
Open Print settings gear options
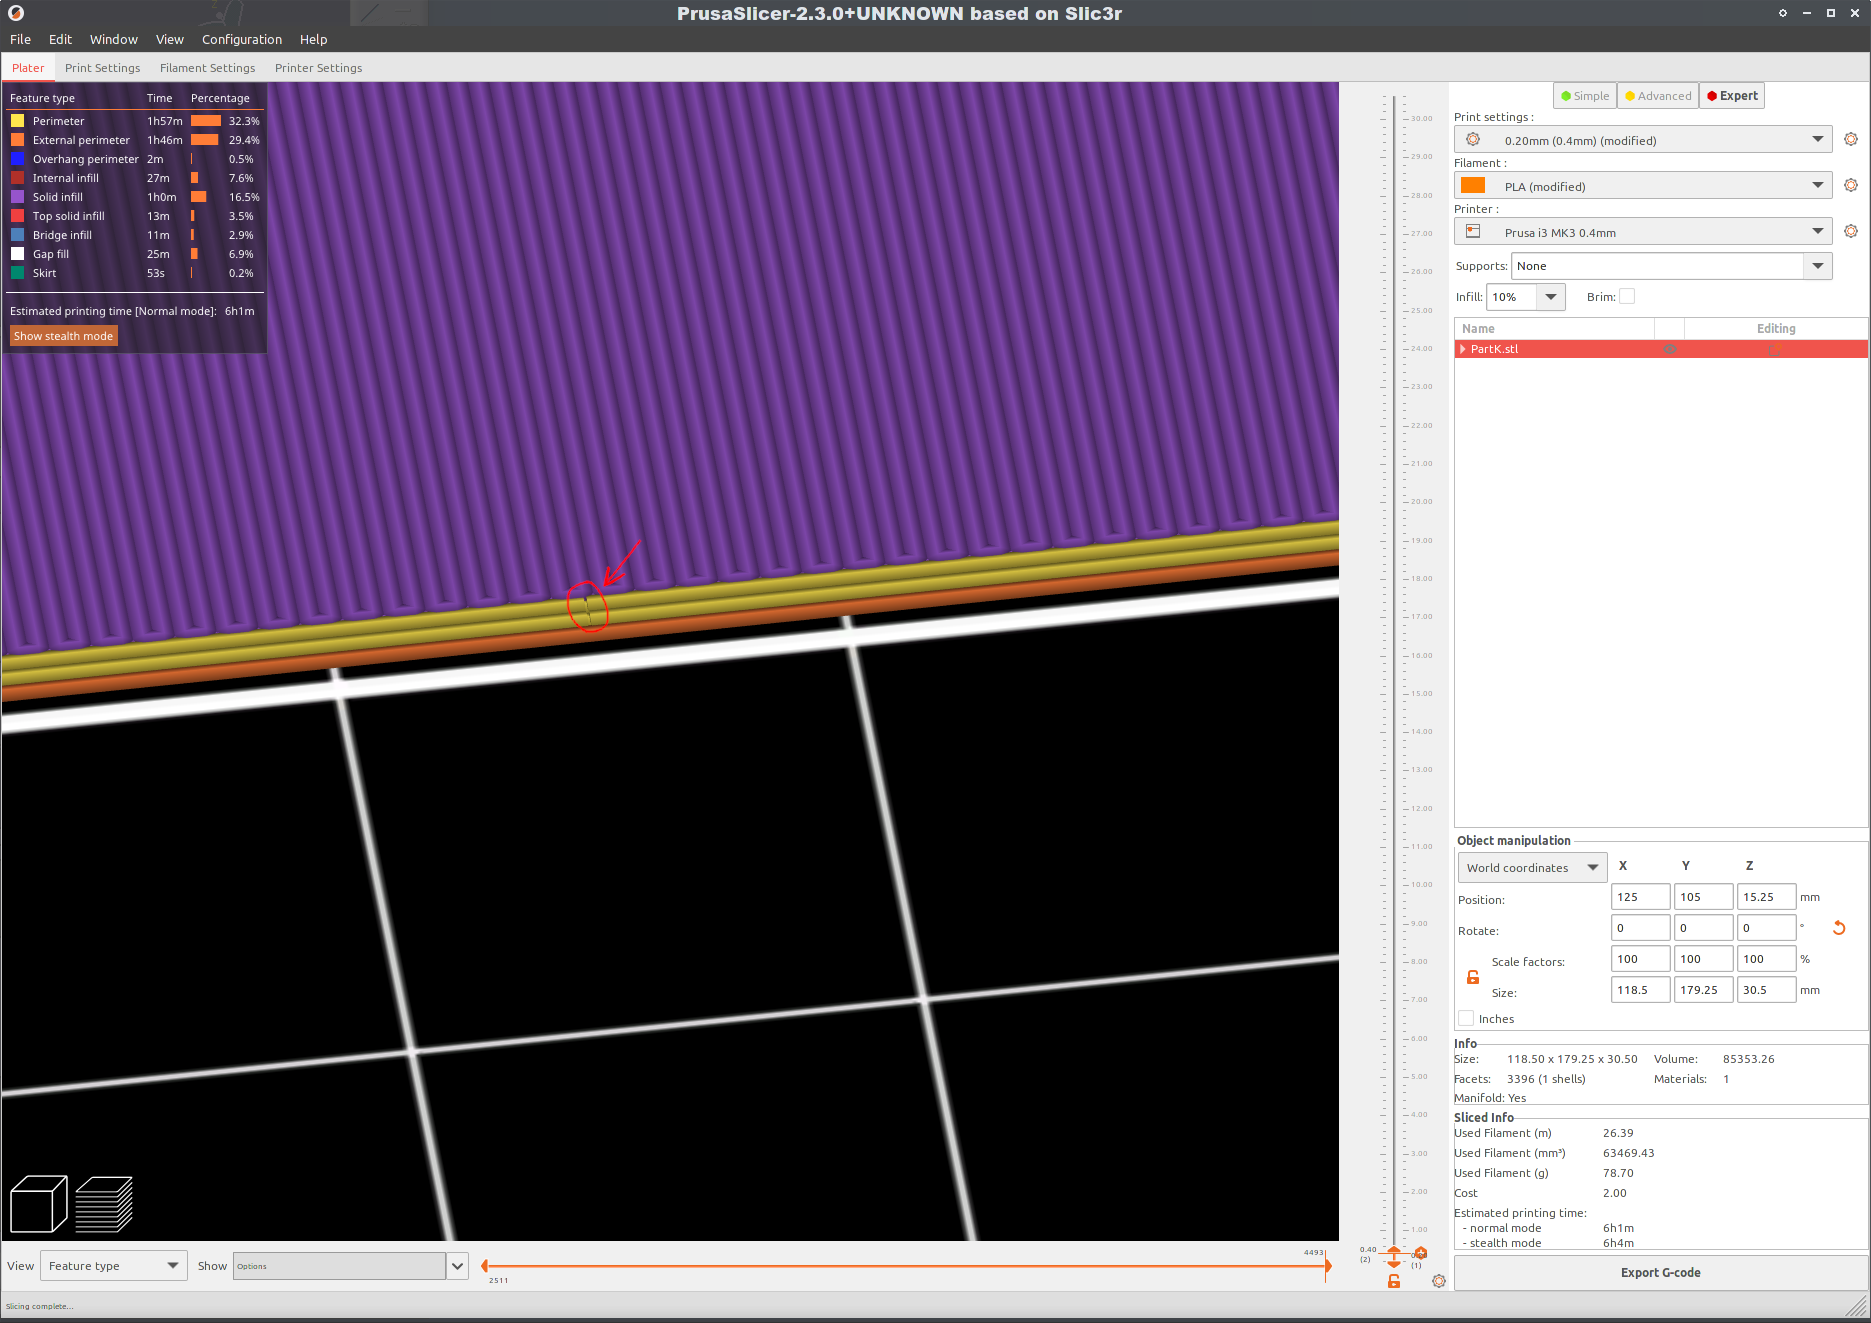pos(1850,139)
